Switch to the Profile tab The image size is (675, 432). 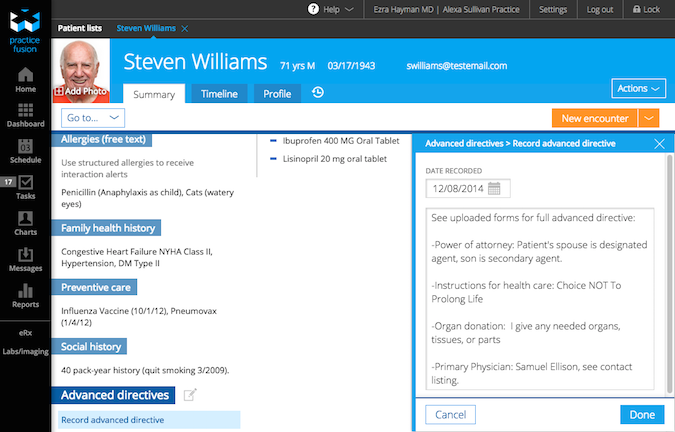pyautogui.click(x=277, y=94)
